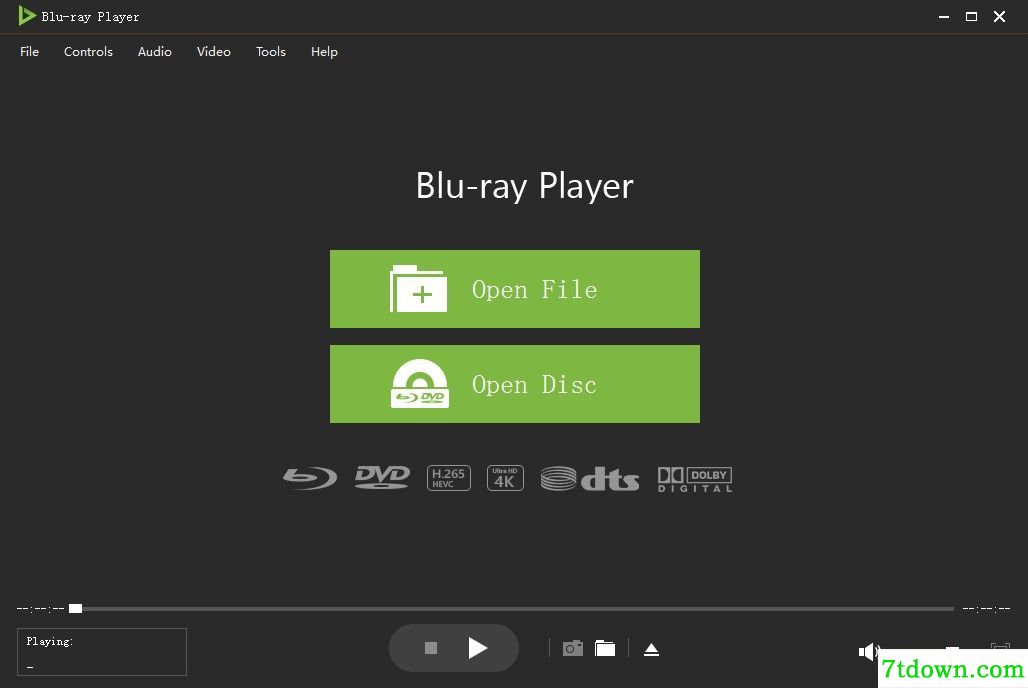Minimize the Blu-ray Player window
Image resolution: width=1028 pixels, height=688 pixels.
943,16
